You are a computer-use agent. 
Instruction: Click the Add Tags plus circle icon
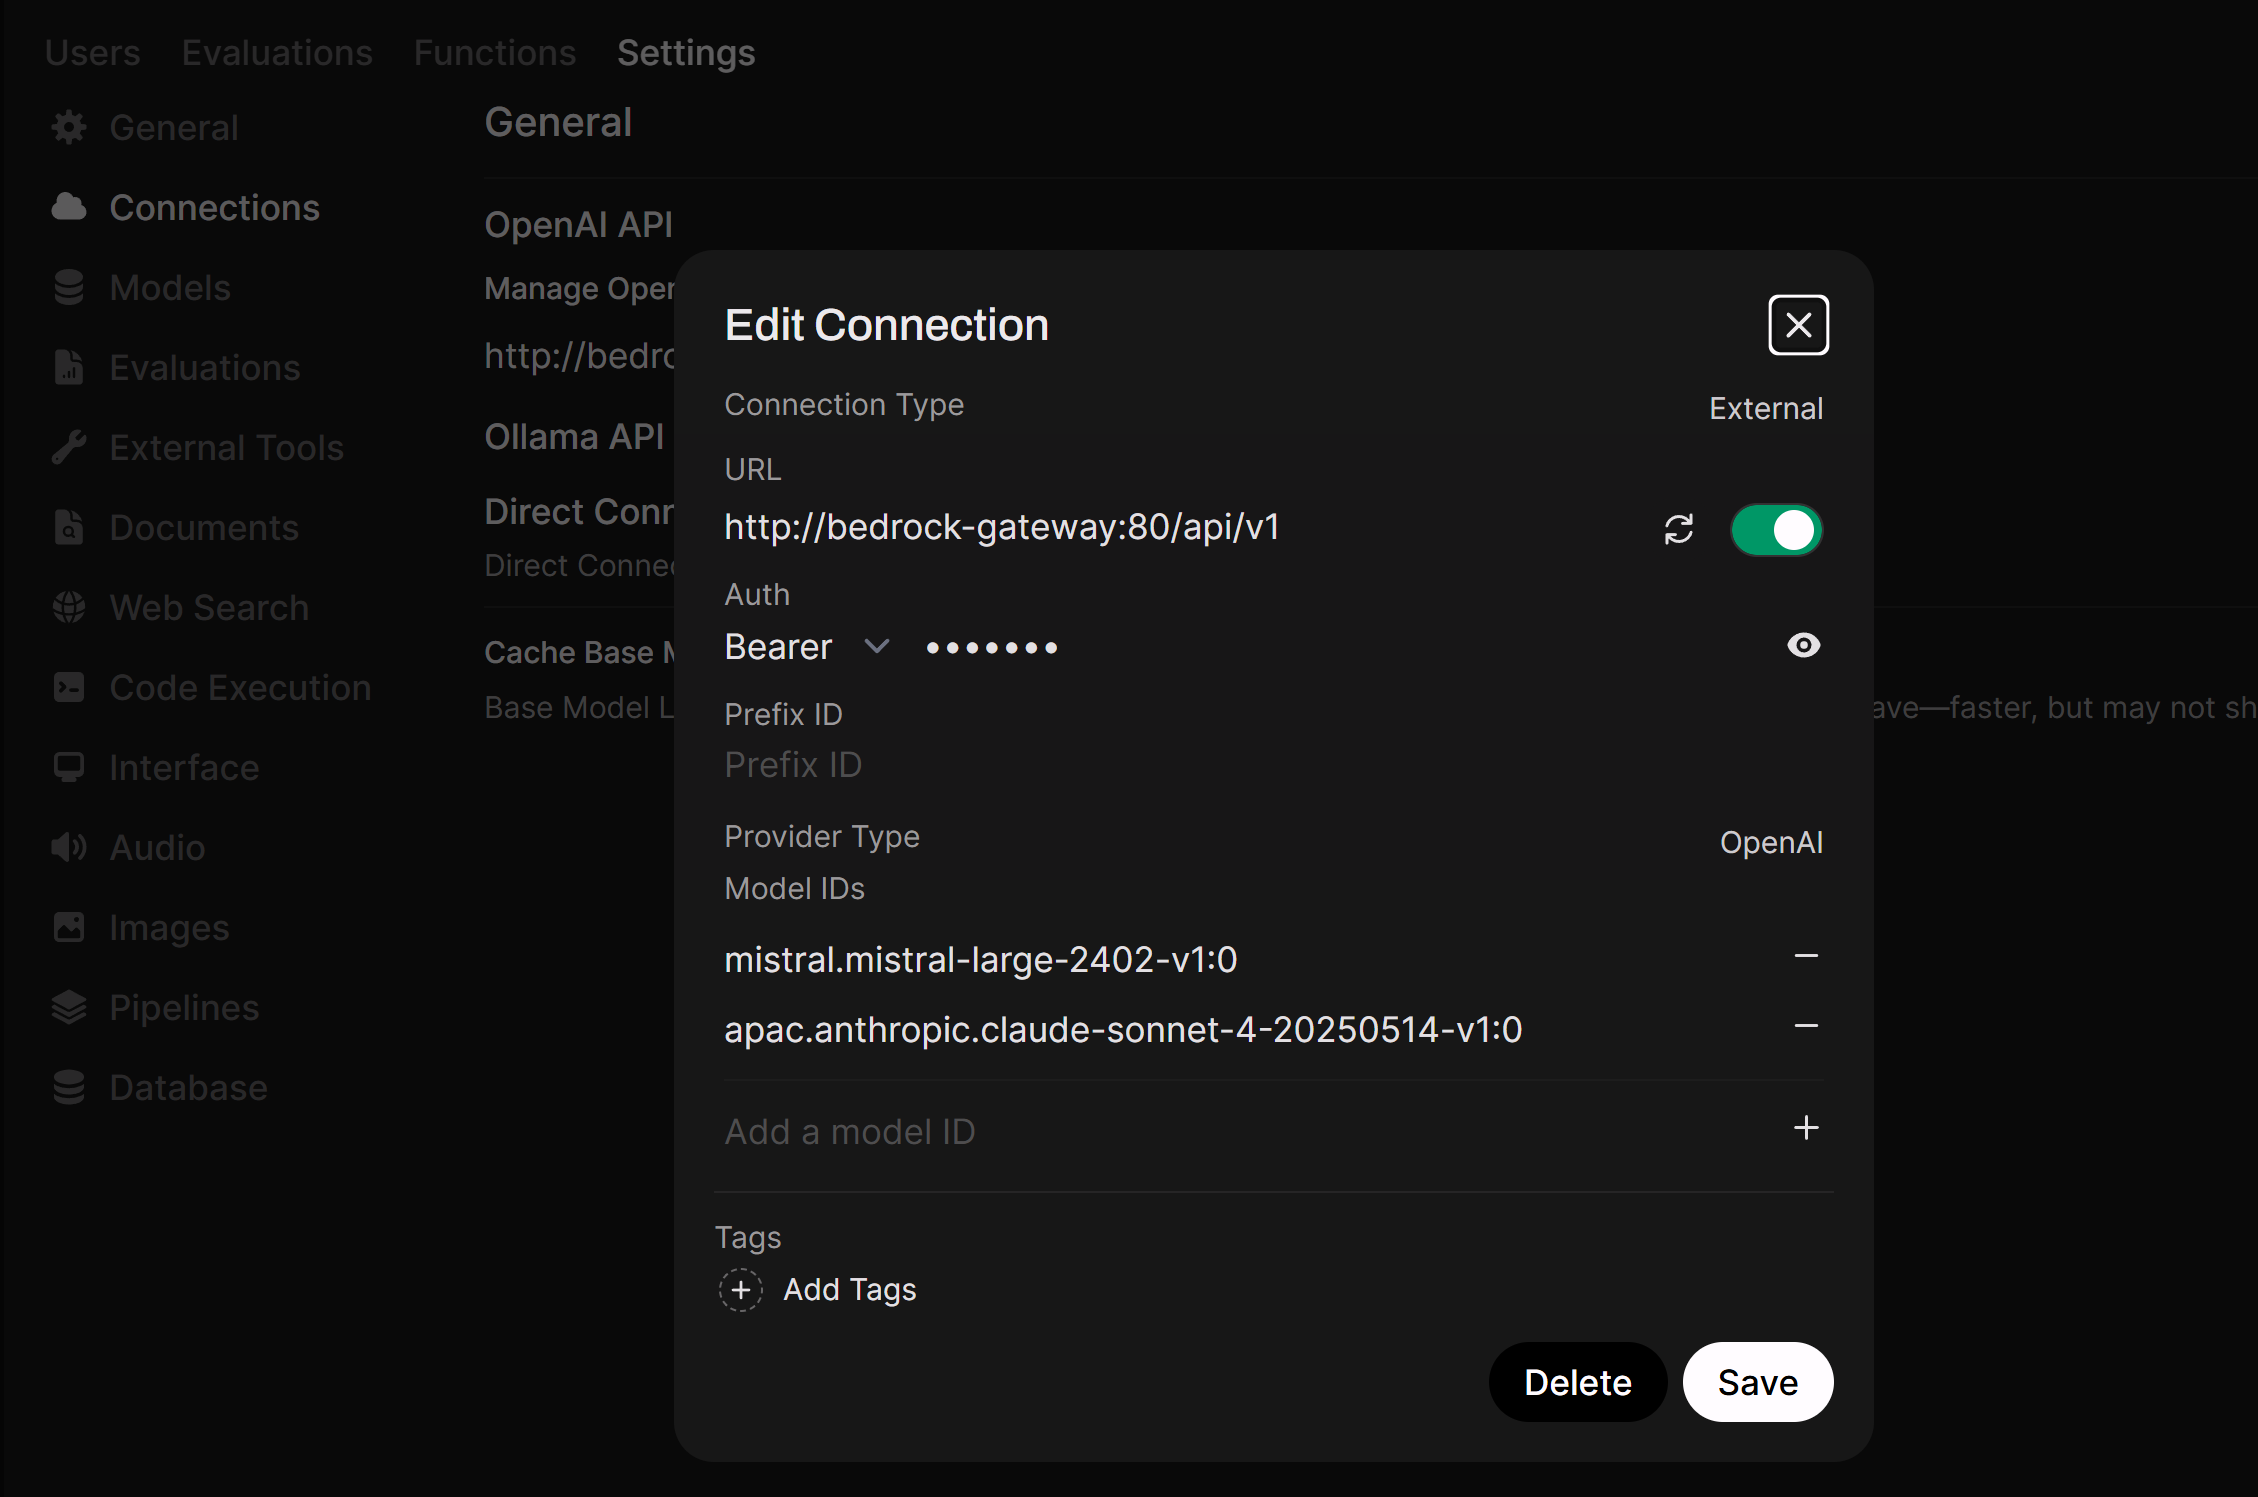(741, 1290)
